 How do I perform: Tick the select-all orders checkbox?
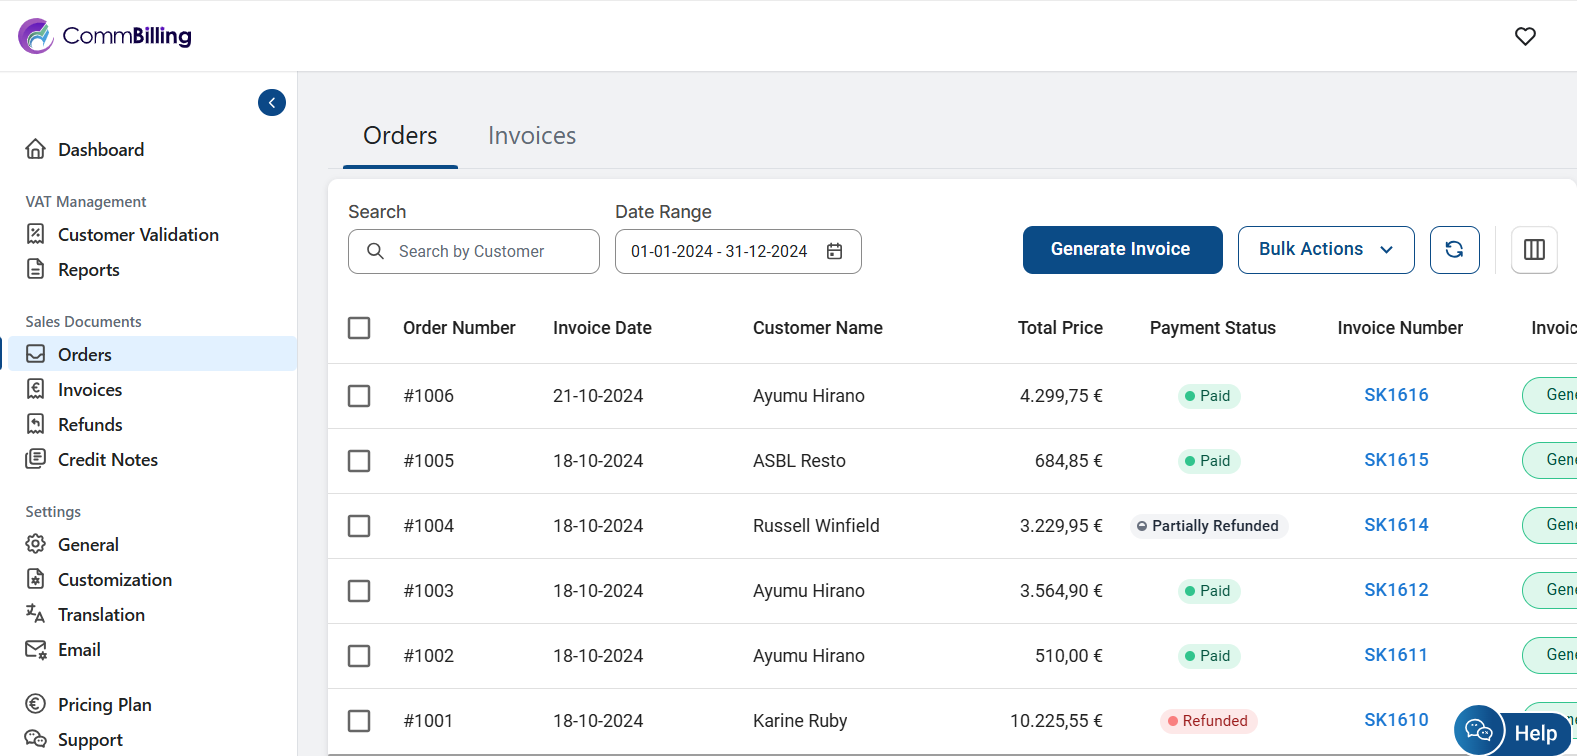(359, 328)
